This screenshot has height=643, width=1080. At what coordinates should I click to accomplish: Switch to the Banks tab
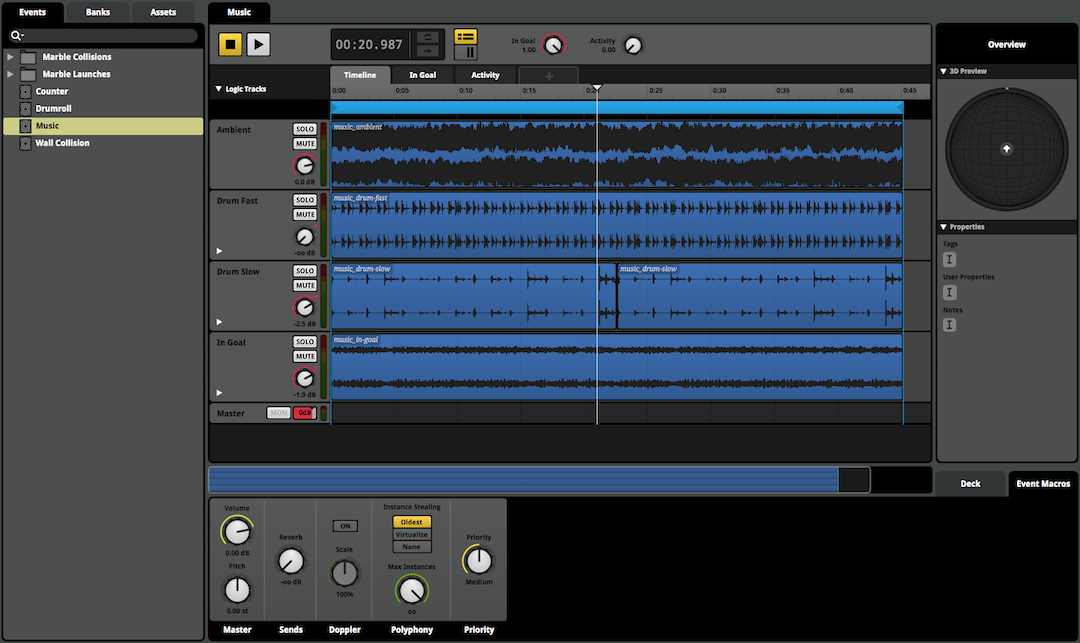point(98,12)
